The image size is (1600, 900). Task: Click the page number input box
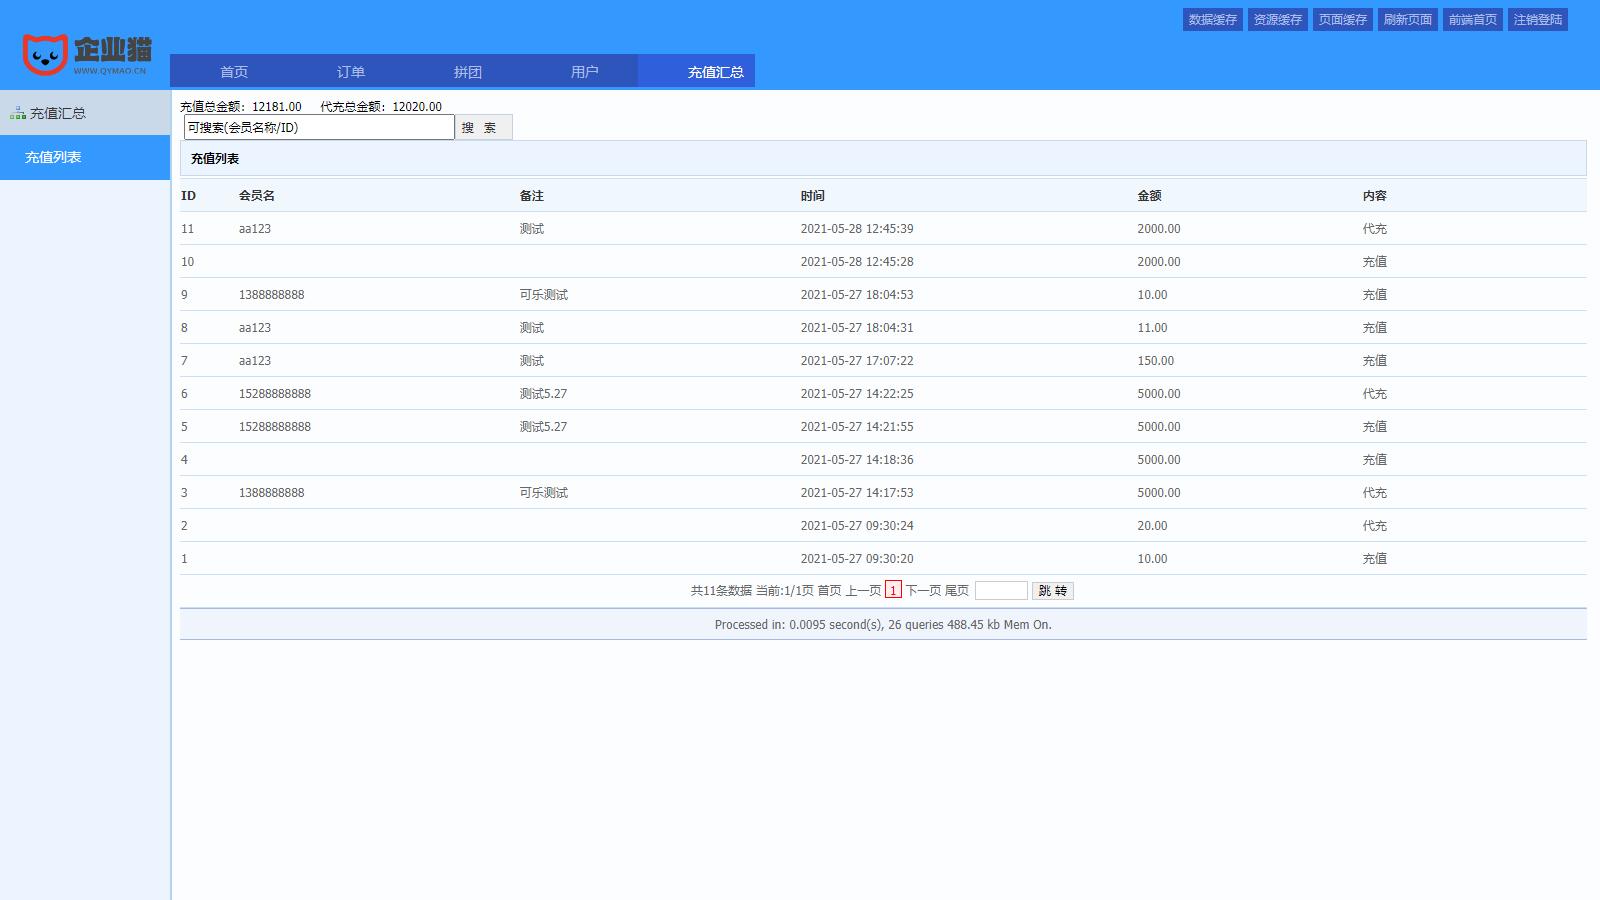click(1000, 591)
